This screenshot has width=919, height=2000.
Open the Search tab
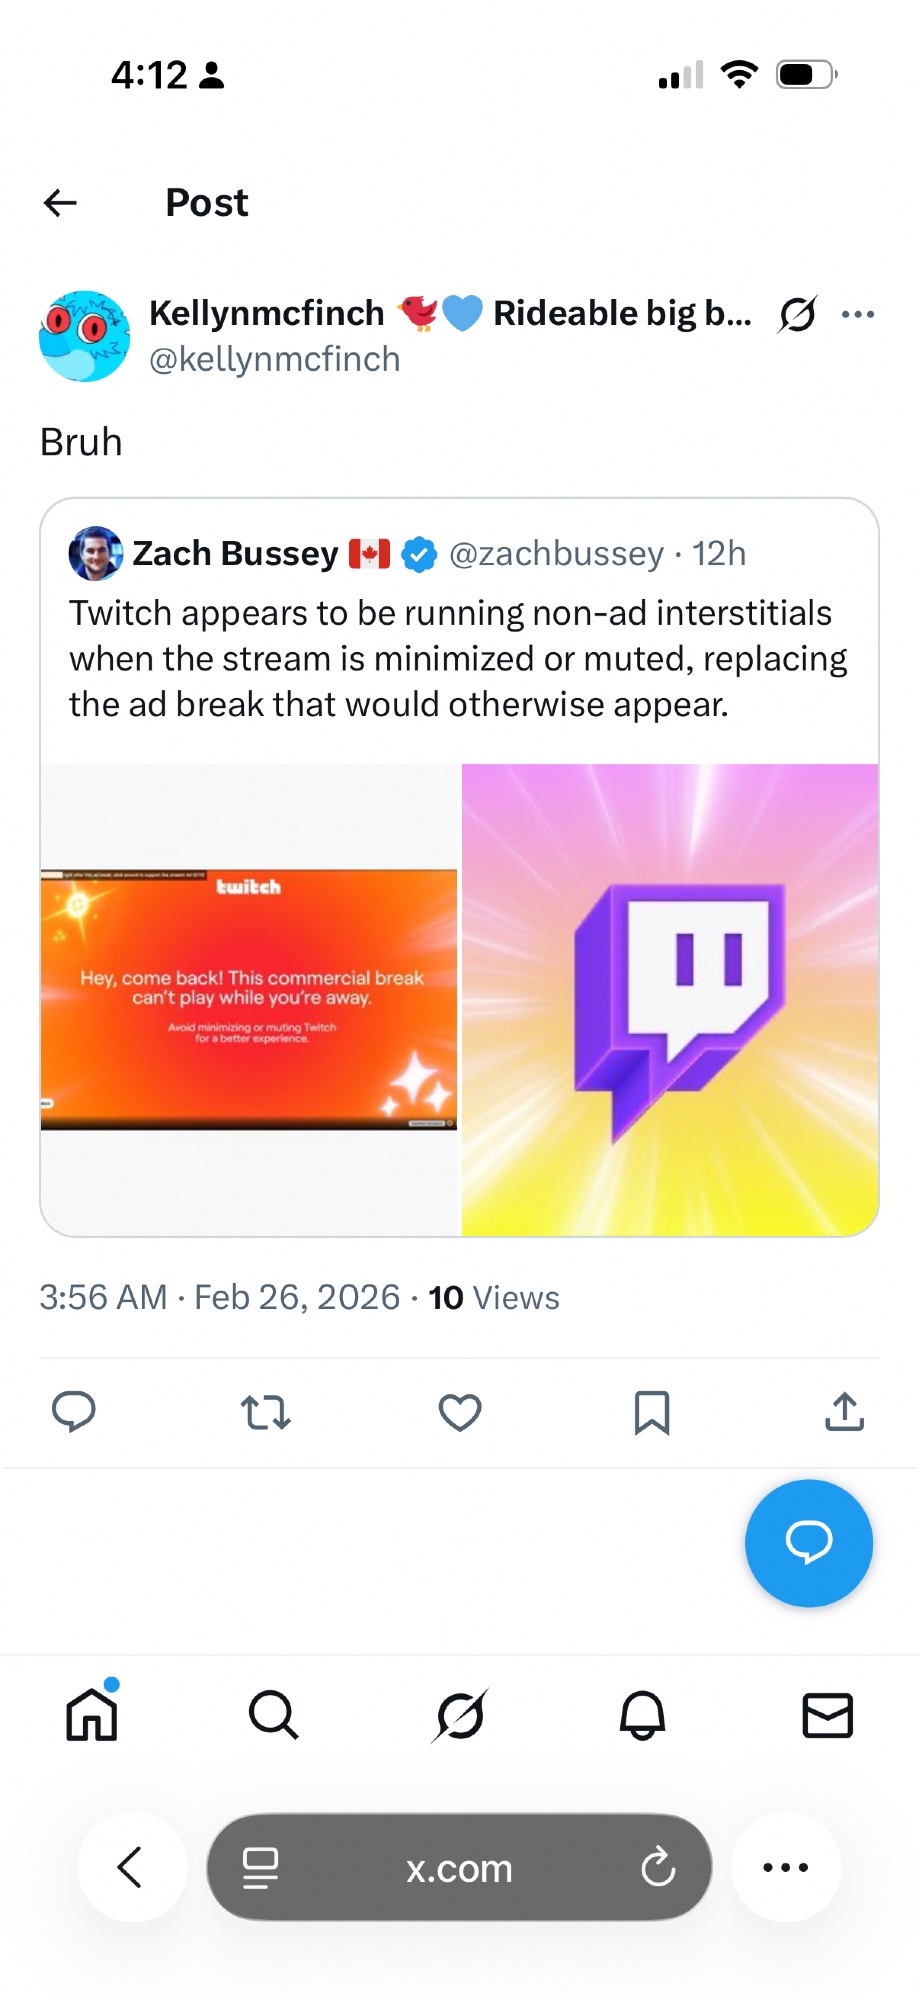273,1715
